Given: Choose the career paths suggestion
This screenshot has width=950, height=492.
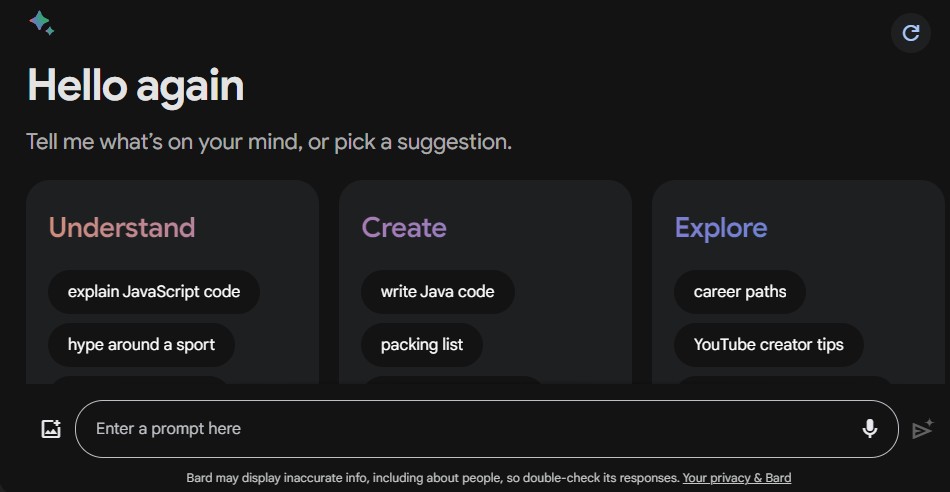Looking at the screenshot, I should pos(740,292).
